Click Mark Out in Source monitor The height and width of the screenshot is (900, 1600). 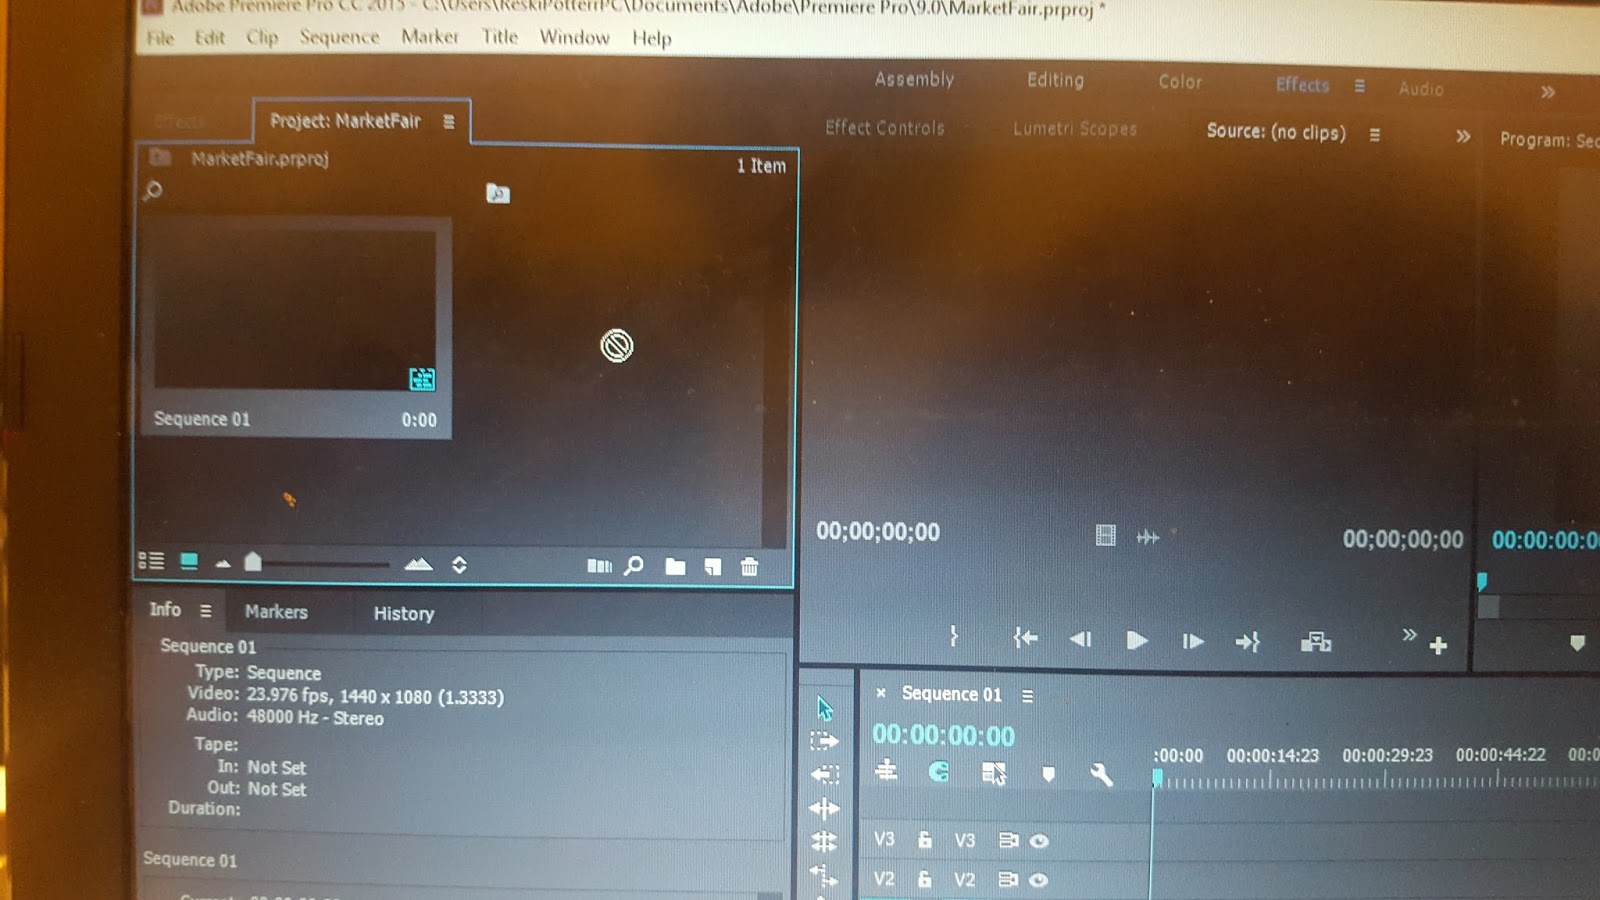click(x=954, y=636)
